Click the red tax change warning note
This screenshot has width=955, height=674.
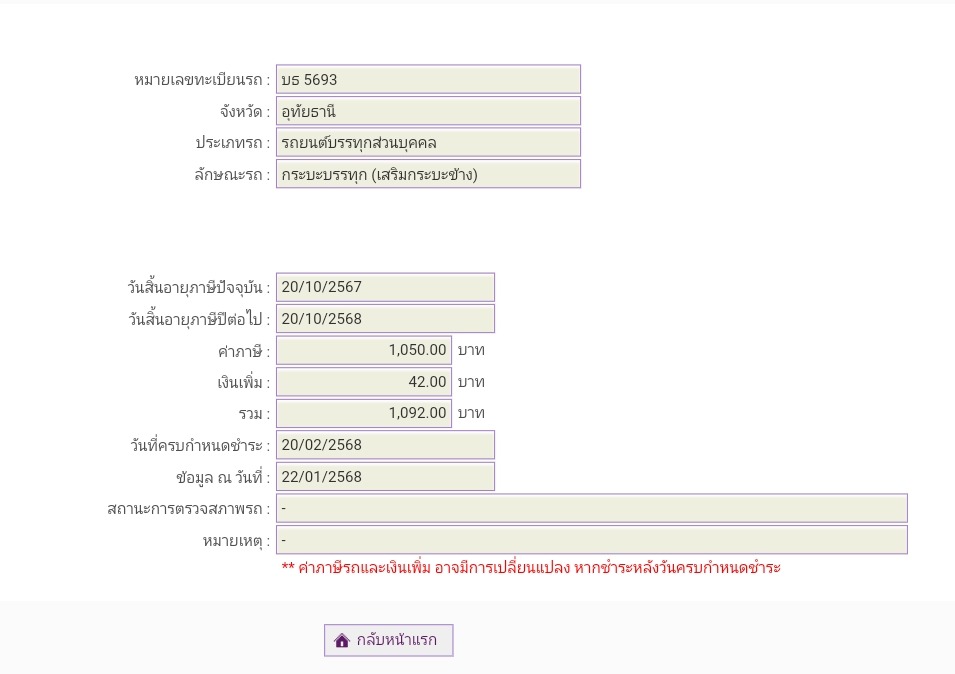pyautogui.click(x=531, y=567)
